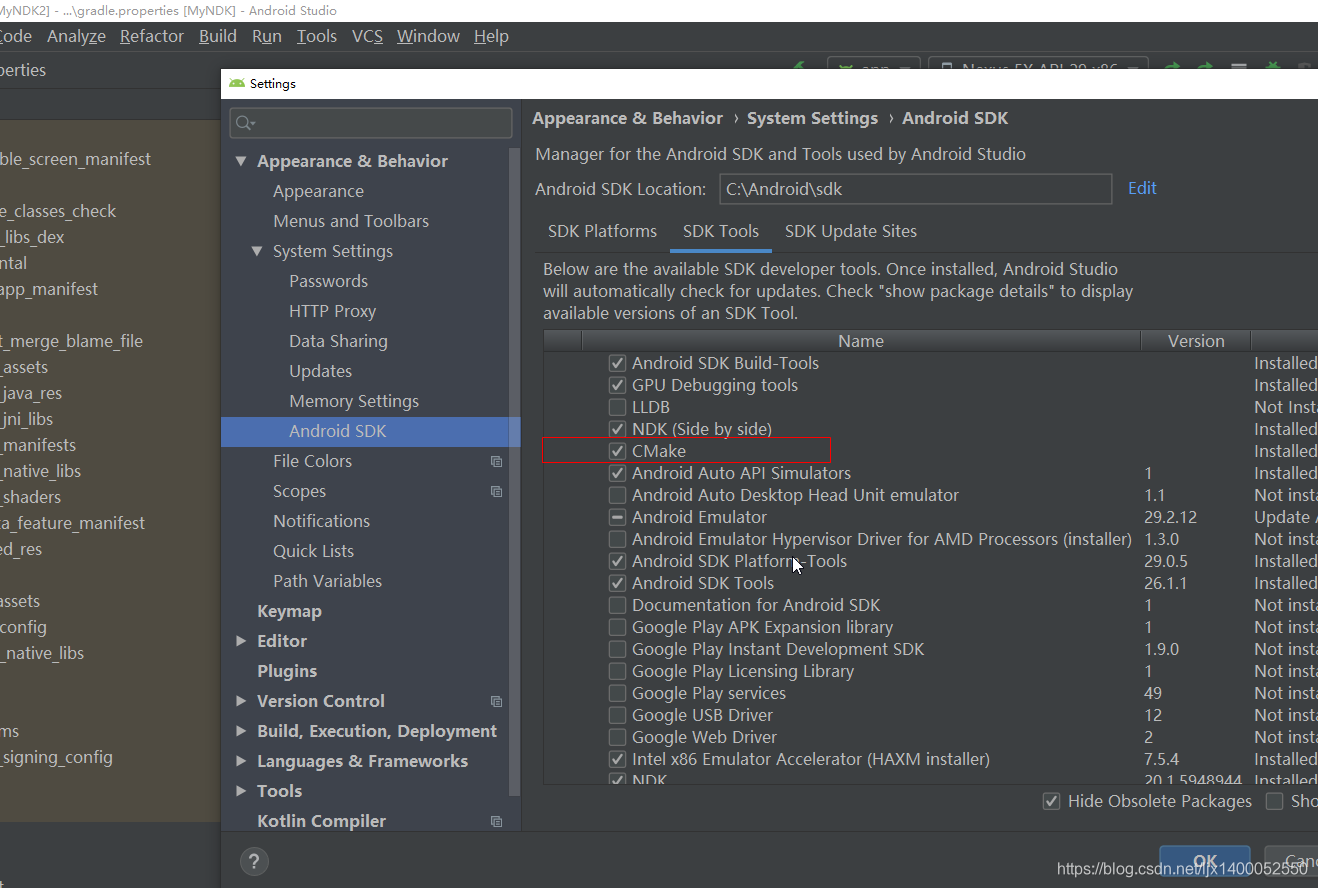The image size is (1318, 888).
Task: Expand the Editor settings section
Action: (x=241, y=641)
